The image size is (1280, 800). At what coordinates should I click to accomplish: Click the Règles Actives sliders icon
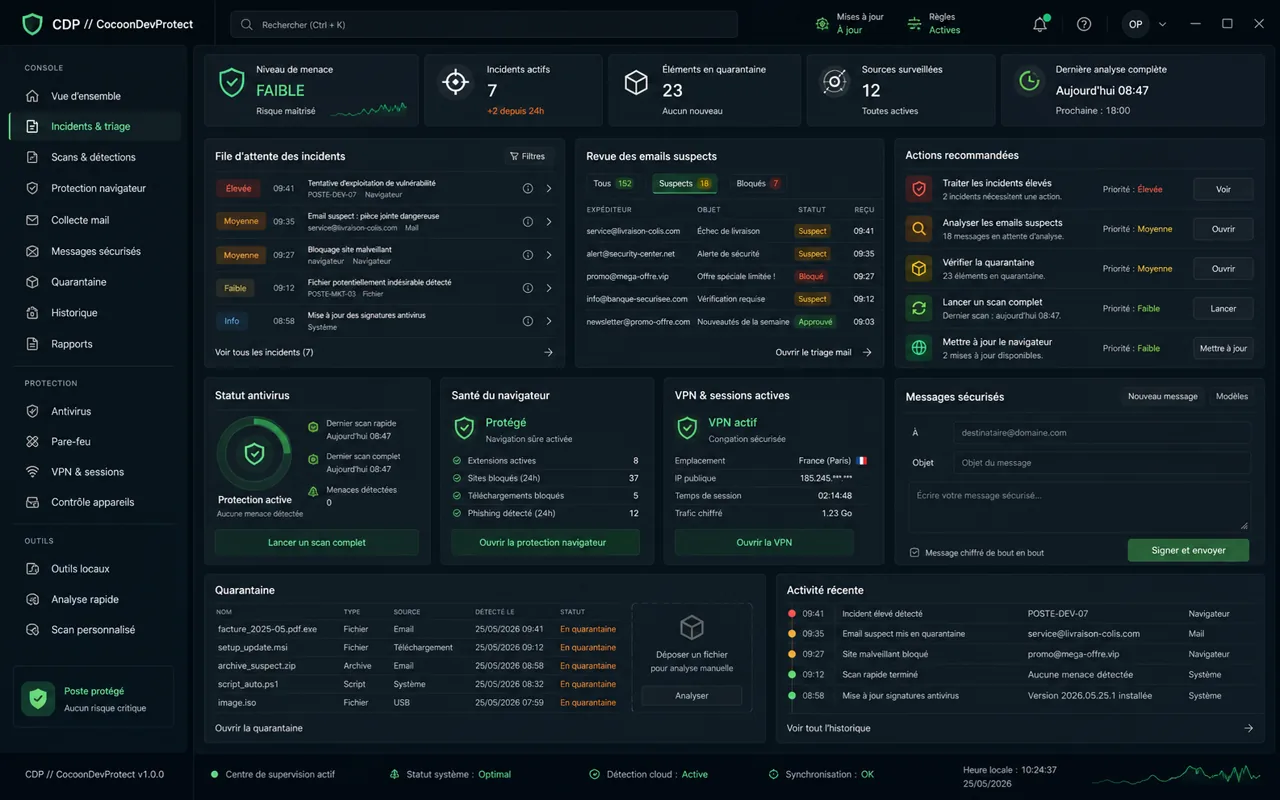[x=914, y=24]
